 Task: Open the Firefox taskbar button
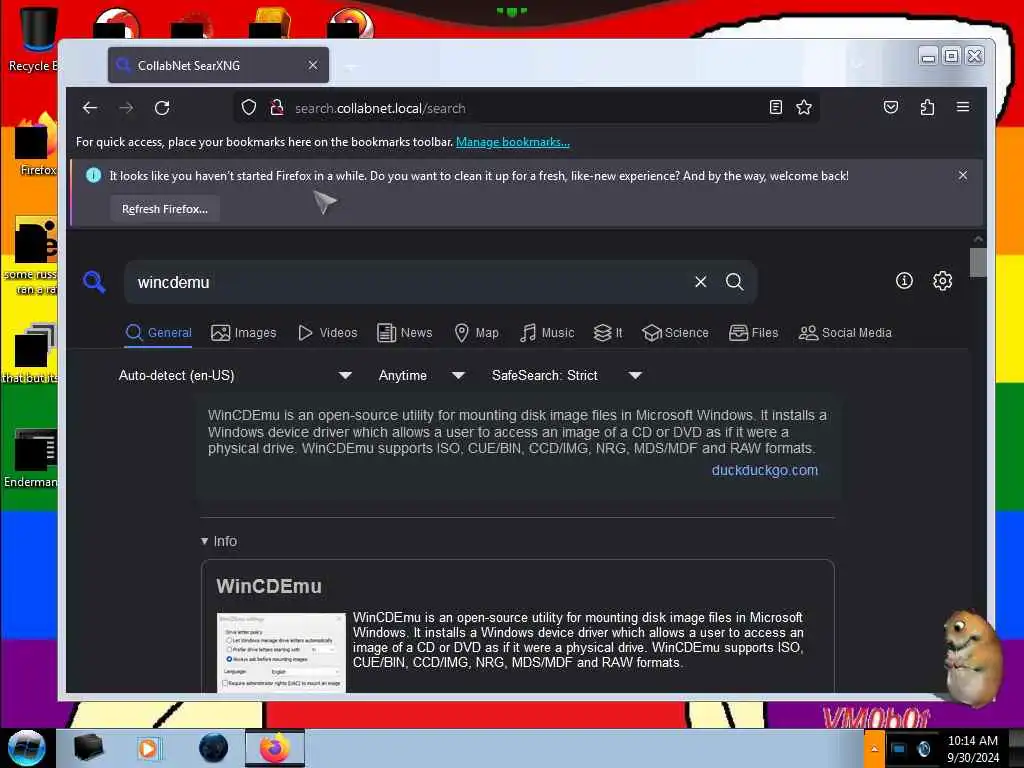275,748
